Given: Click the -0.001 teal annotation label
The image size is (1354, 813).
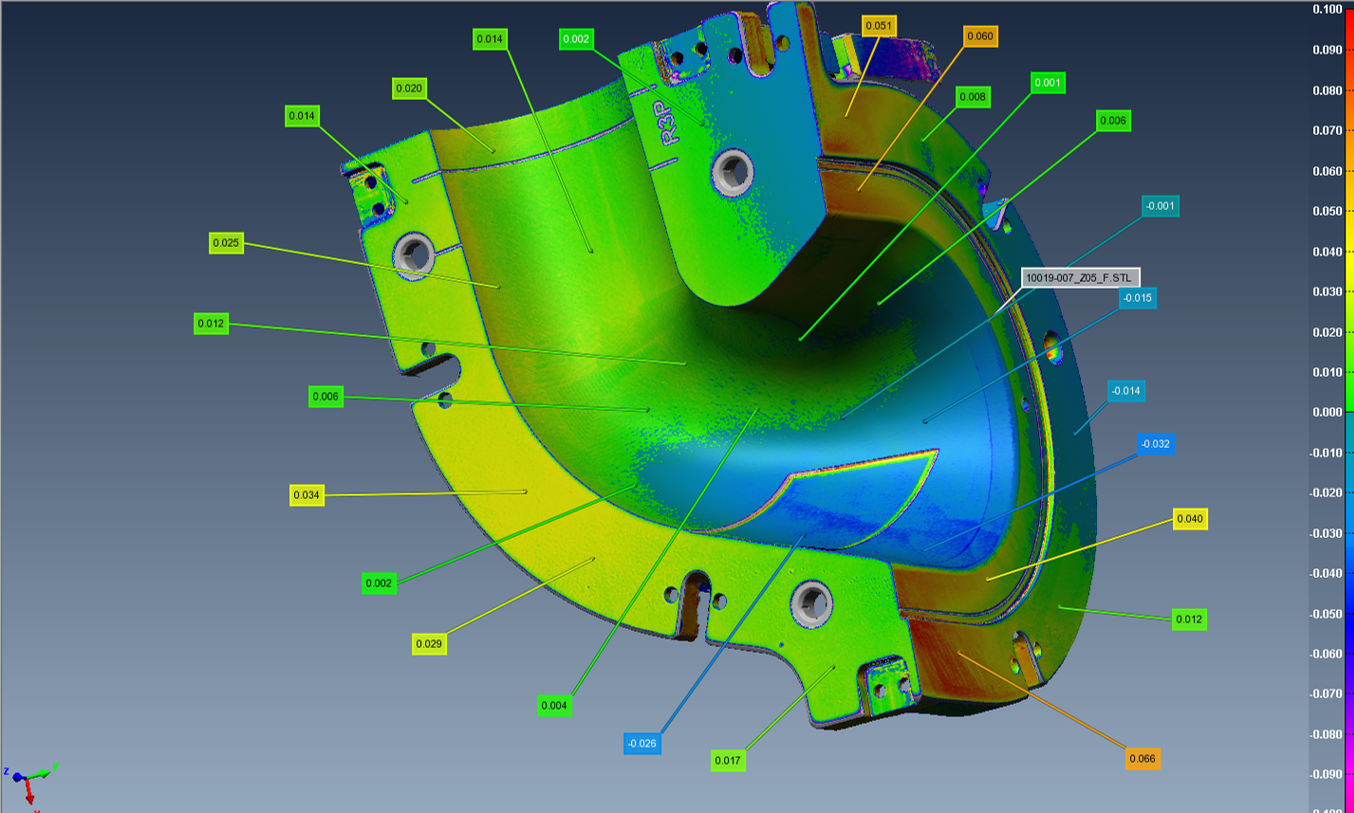Looking at the screenshot, I should [x=1161, y=207].
